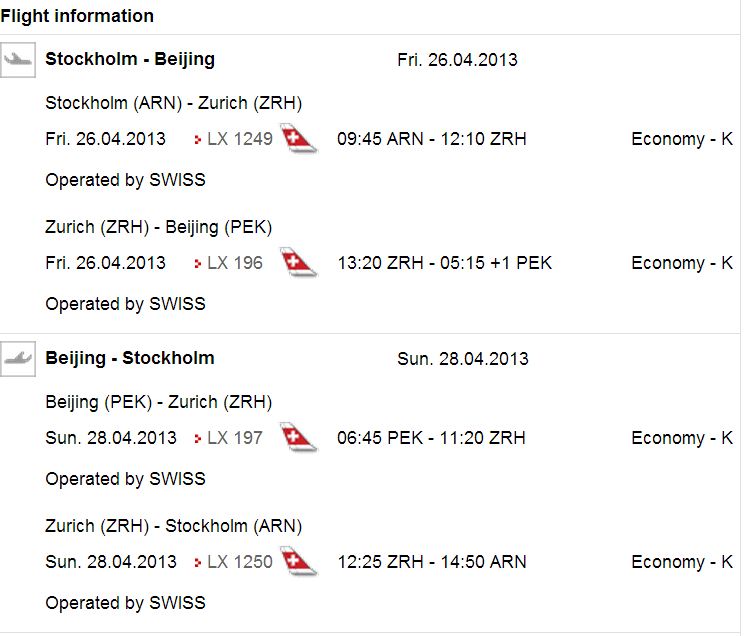
Task: Open flight number LX 1249 details
Action: pyautogui.click(x=239, y=139)
